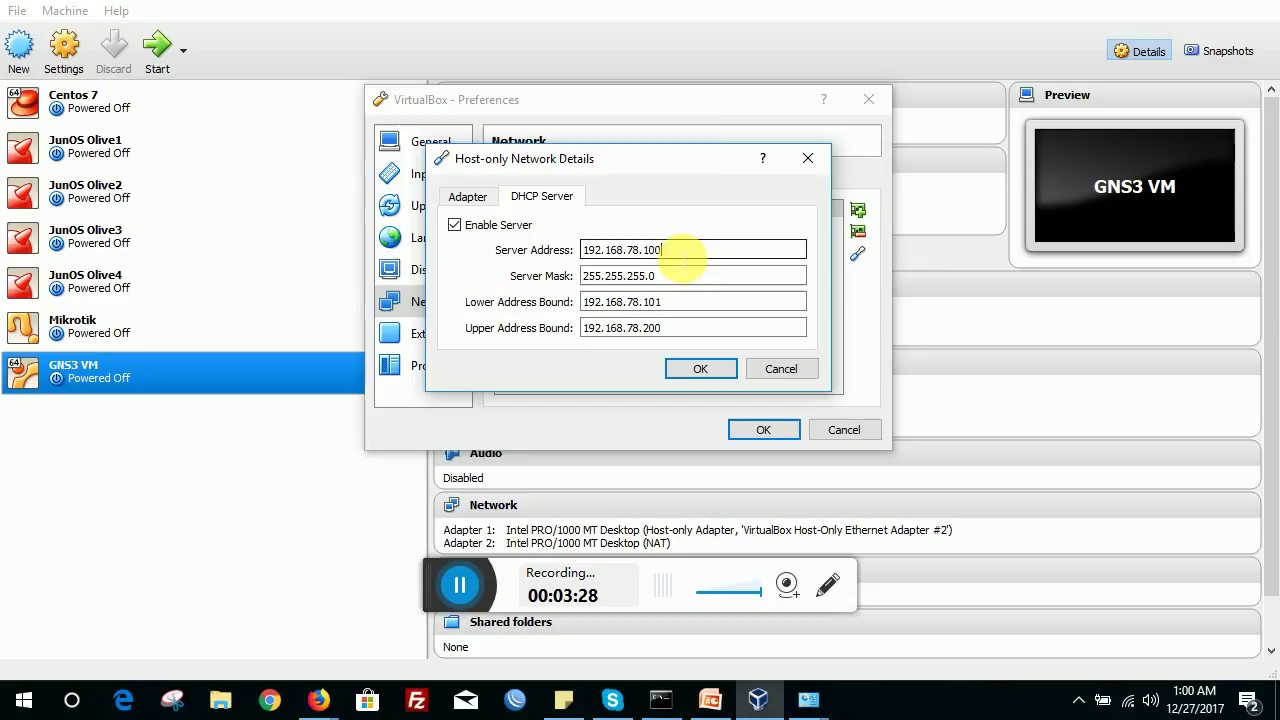Open help for Host-only Network Details dialog
The height and width of the screenshot is (720, 1280).
pyautogui.click(x=762, y=158)
